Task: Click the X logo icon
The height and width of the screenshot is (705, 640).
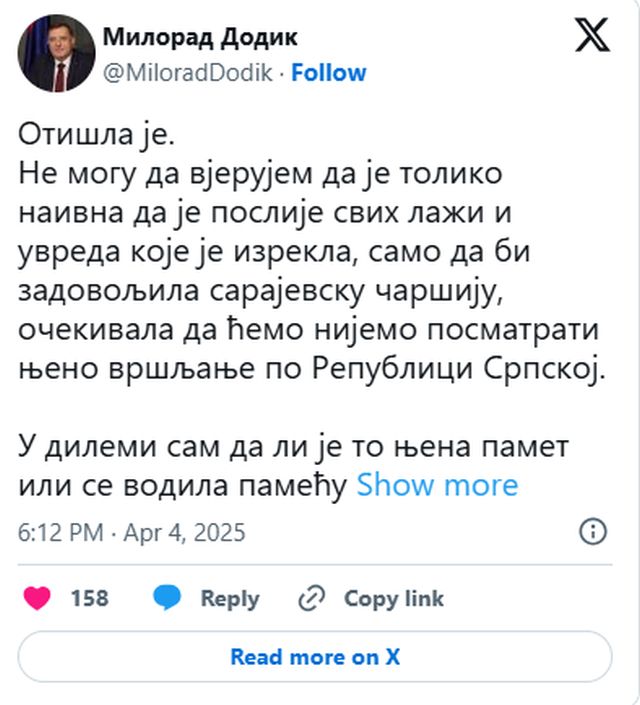Action: click(x=592, y=38)
